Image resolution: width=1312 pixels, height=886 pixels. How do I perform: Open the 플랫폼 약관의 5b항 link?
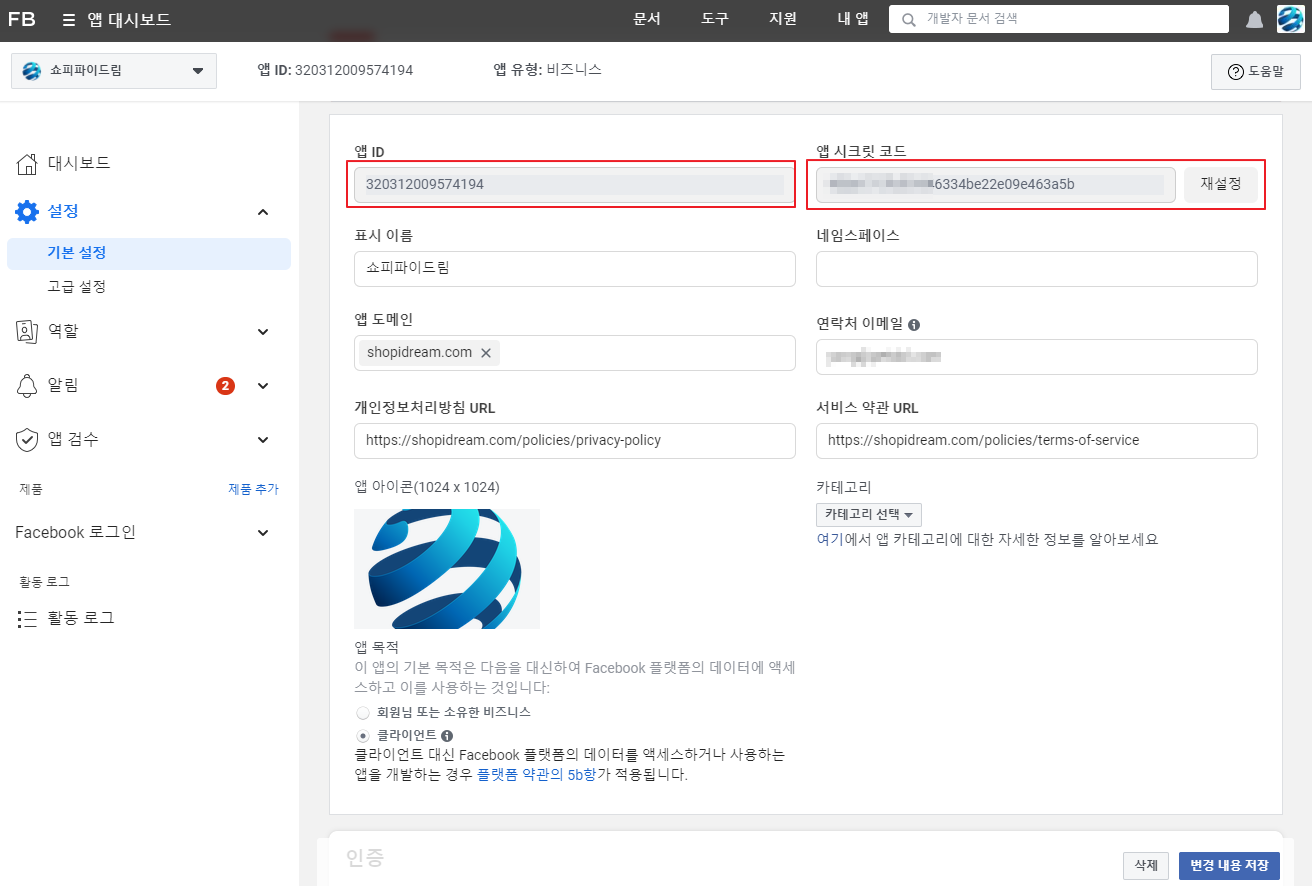pos(537,775)
